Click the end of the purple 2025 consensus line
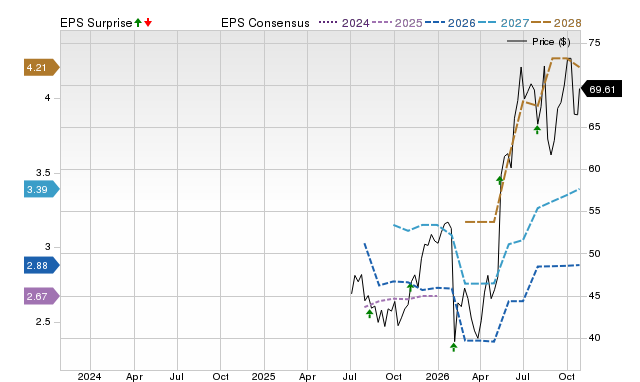Screen dimensions: 640x382 [x=437, y=295]
